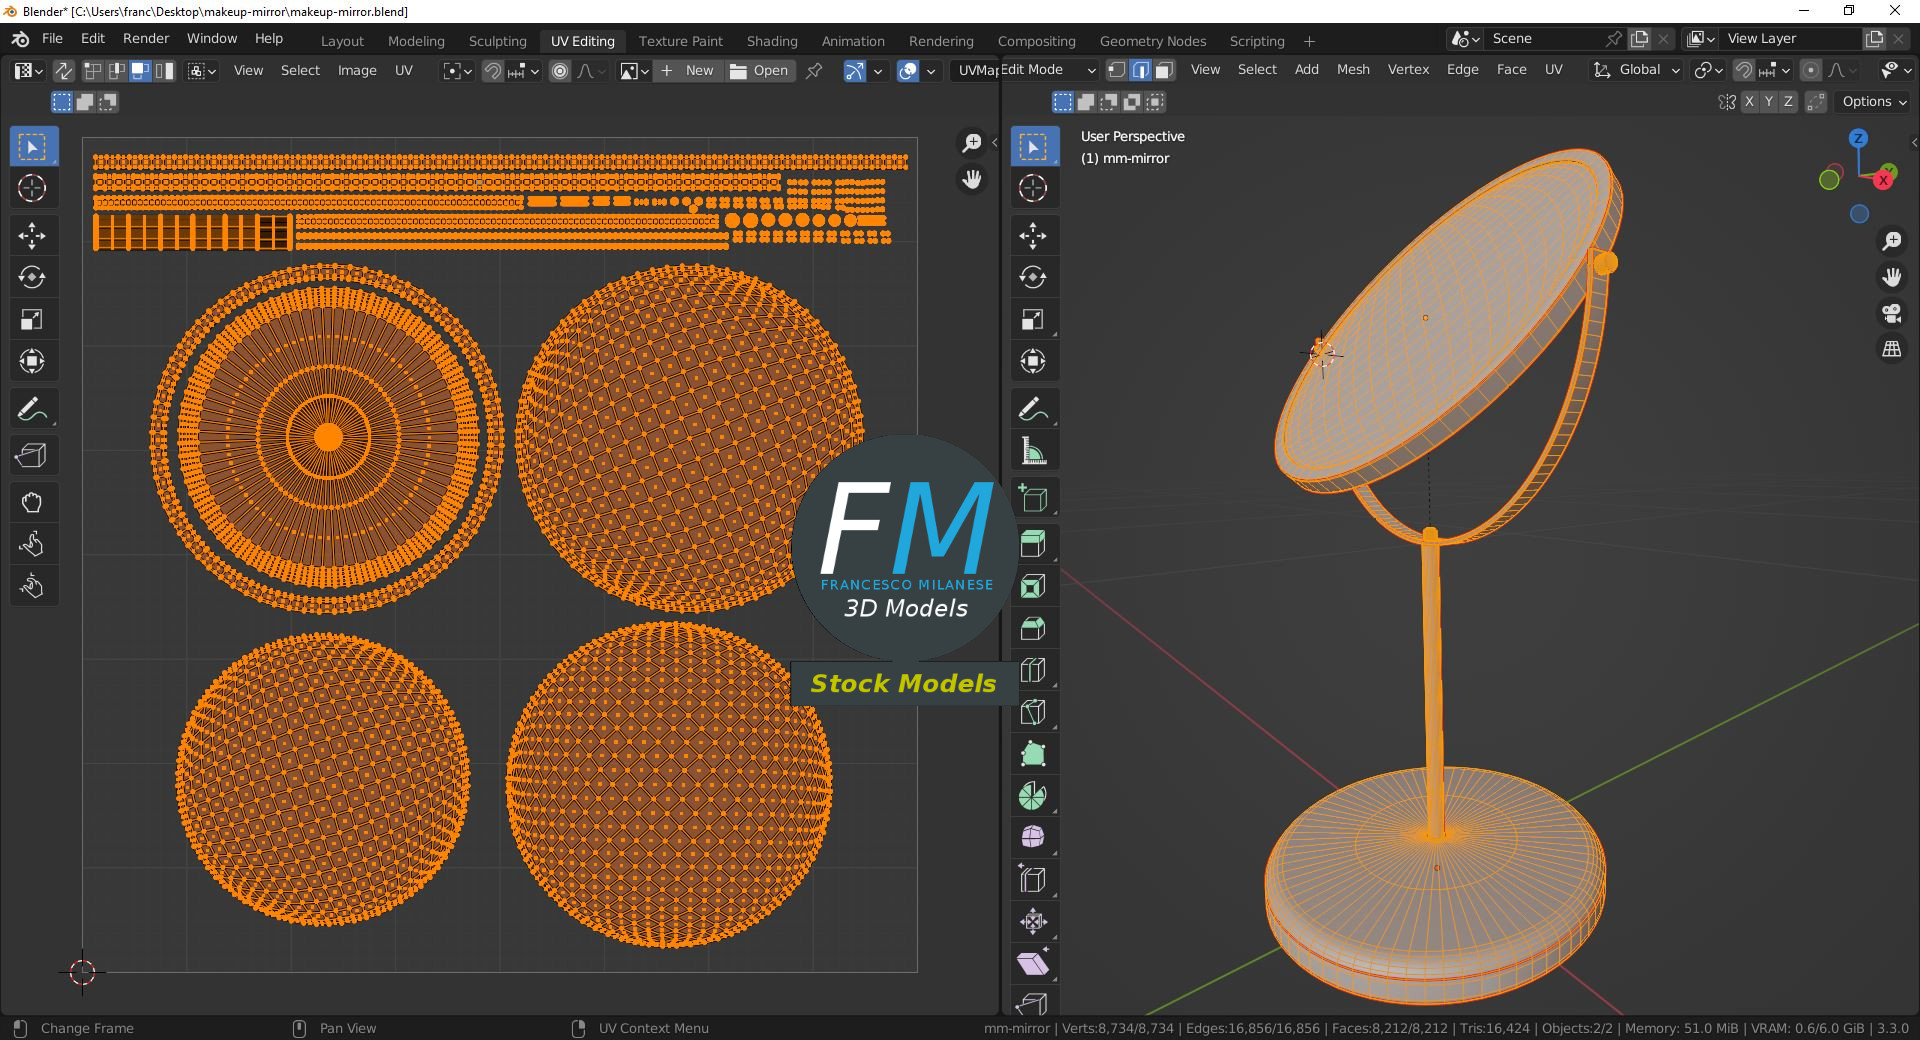Image resolution: width=1920 pixels, height=1040 pixels.
Task: Toggle UV sync selection
Action: 63,71
